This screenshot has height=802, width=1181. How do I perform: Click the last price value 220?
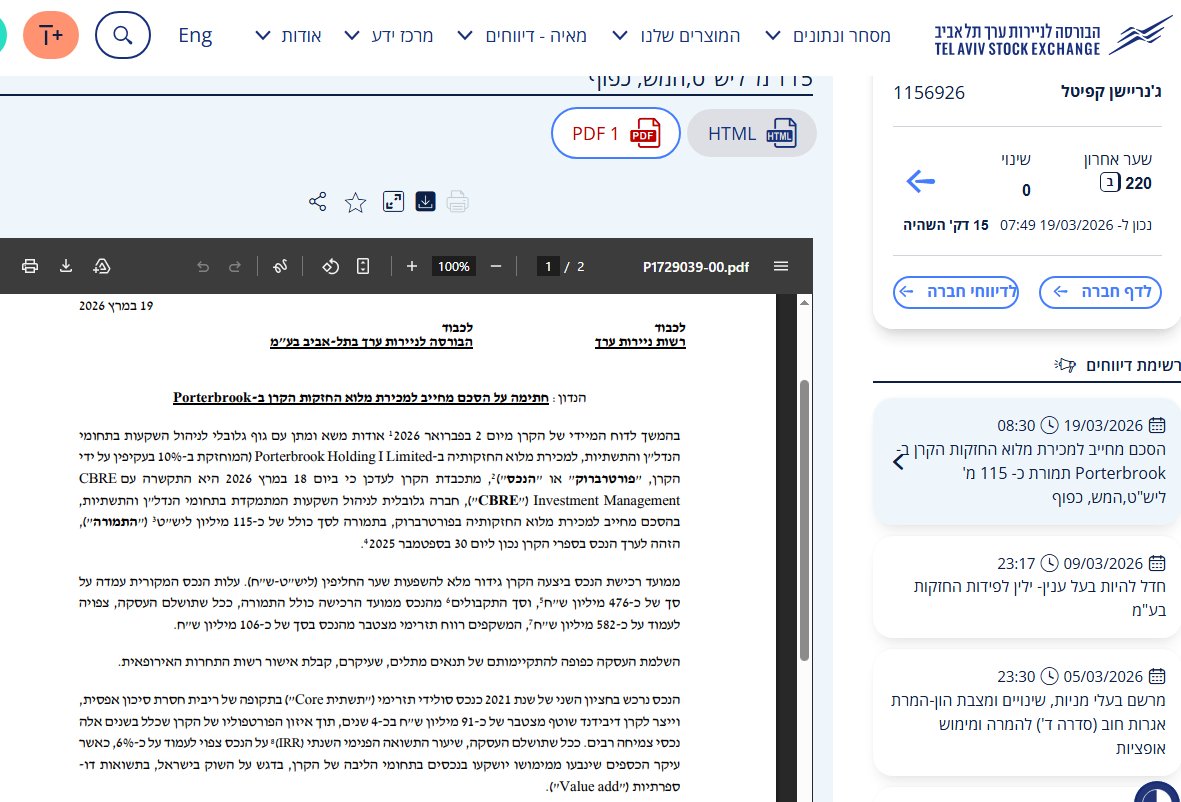click(x=1138, y=183)
